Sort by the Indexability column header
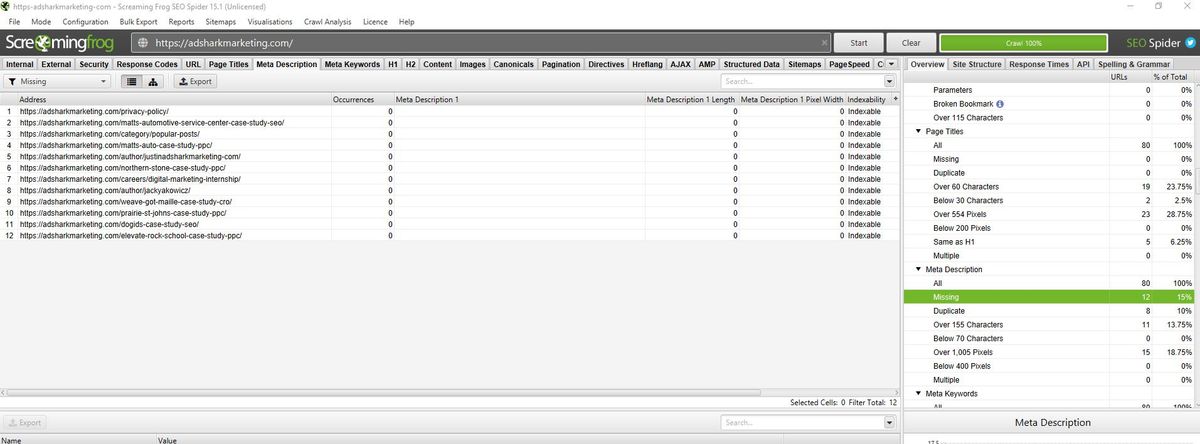 pos(866,100)
